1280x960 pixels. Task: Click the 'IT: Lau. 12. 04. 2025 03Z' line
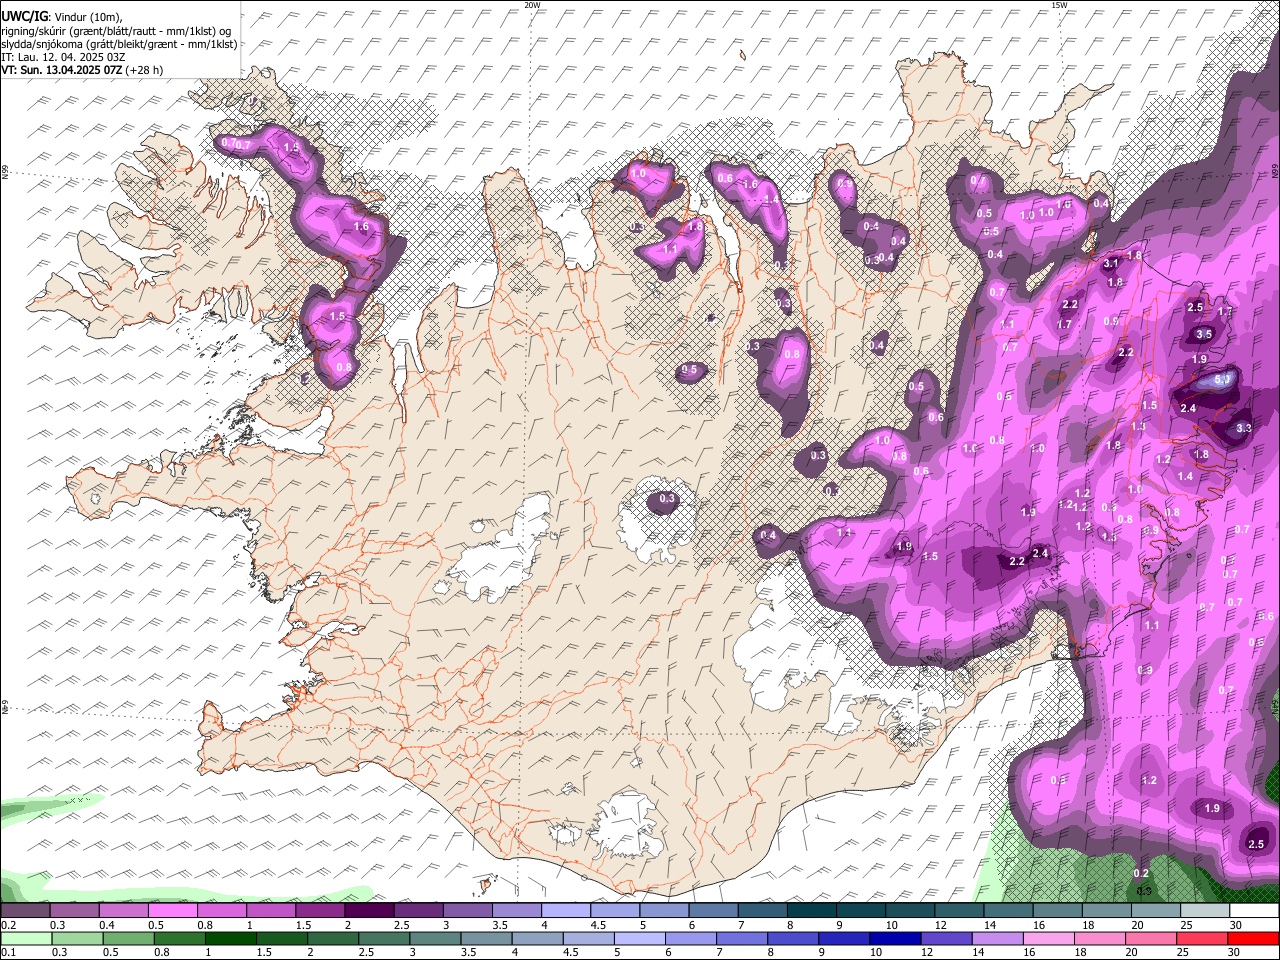pos(63,58)
